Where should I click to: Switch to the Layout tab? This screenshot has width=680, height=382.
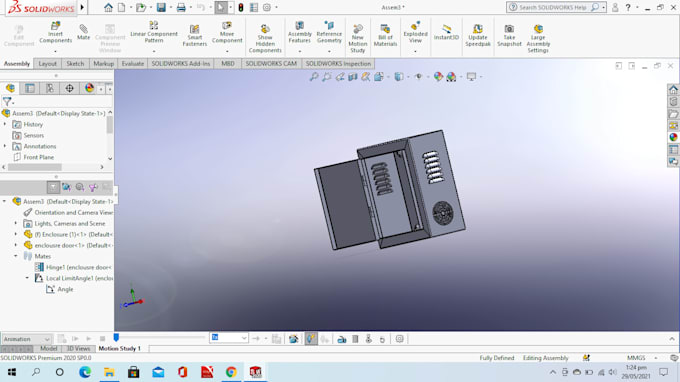point(47,64)
